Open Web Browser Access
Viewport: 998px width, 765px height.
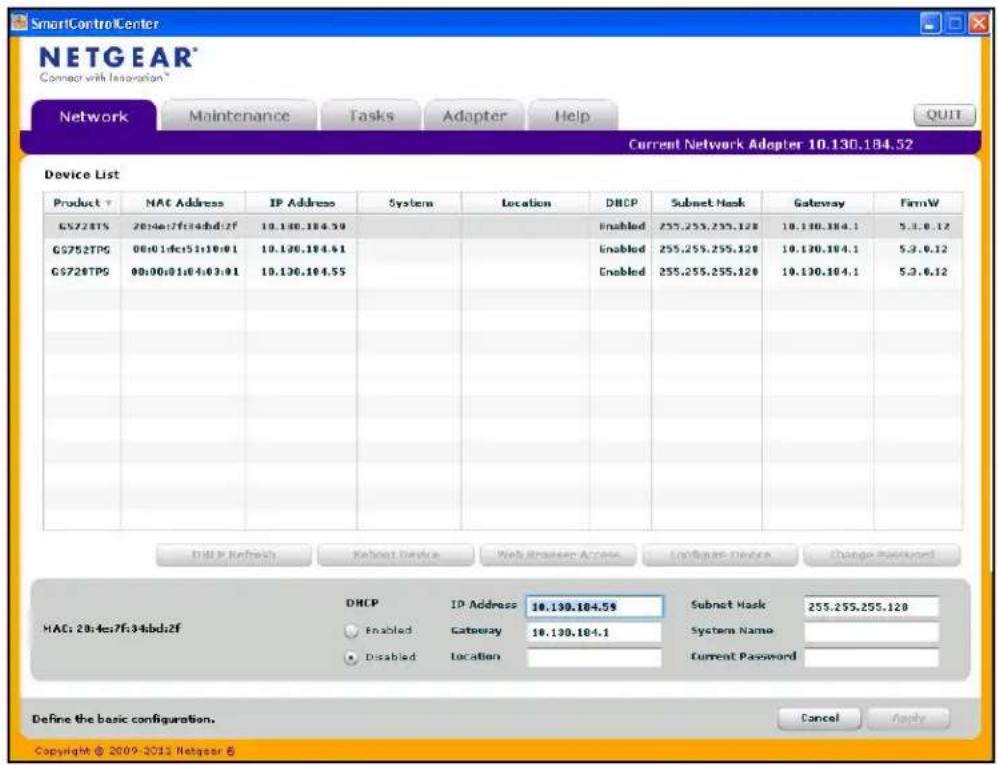(558, 555)
